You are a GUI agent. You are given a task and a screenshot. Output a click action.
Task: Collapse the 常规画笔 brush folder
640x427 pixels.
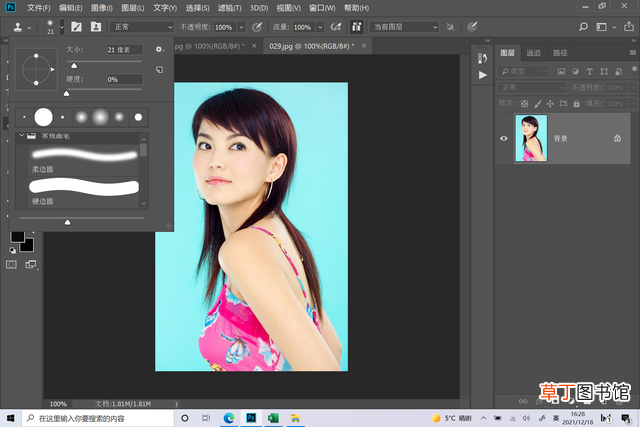(x=22, y=136)
